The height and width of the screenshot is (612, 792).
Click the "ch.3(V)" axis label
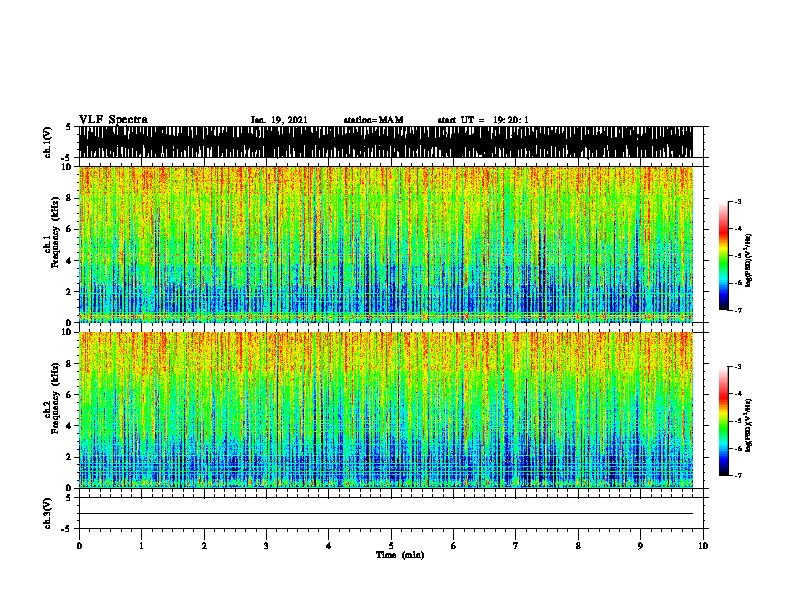48,514
